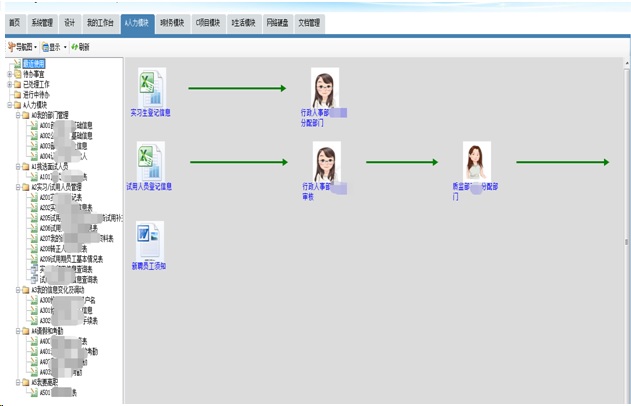The width and height of the screenshot is (631, 406).
Task: Open the 导航图 toolbar dropdown
Action: tap(22, 47)
